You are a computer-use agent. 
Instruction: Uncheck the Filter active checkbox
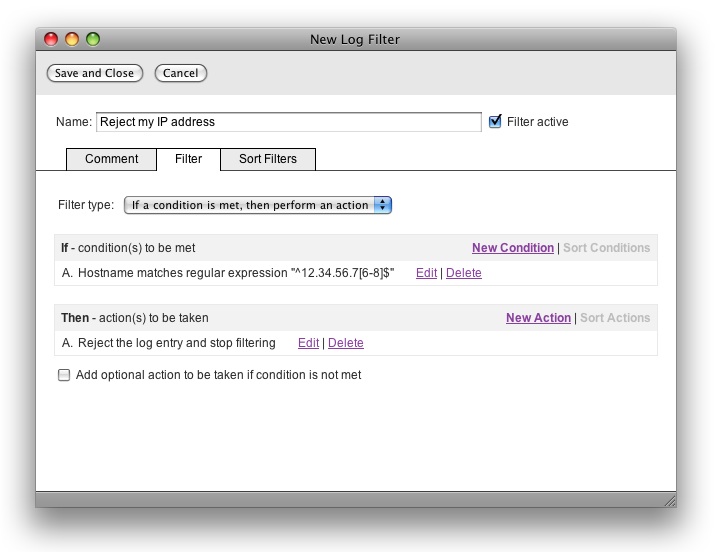tap(495, 122)
